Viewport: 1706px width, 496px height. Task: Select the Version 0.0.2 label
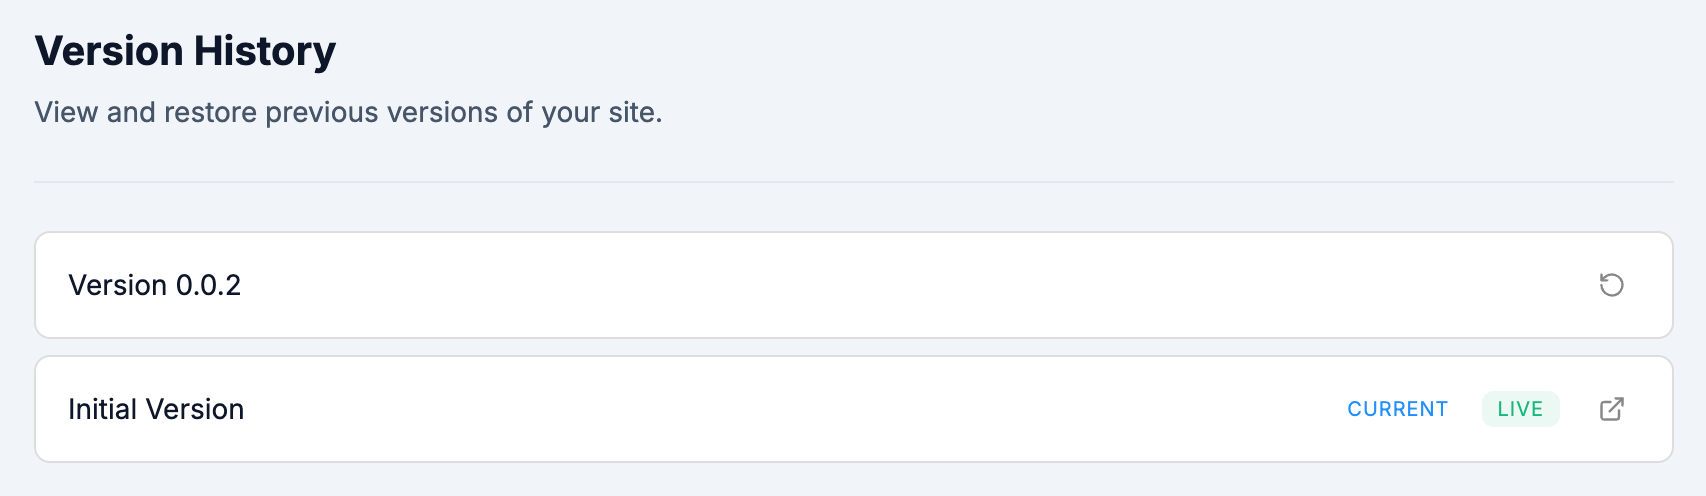(155, 285)
